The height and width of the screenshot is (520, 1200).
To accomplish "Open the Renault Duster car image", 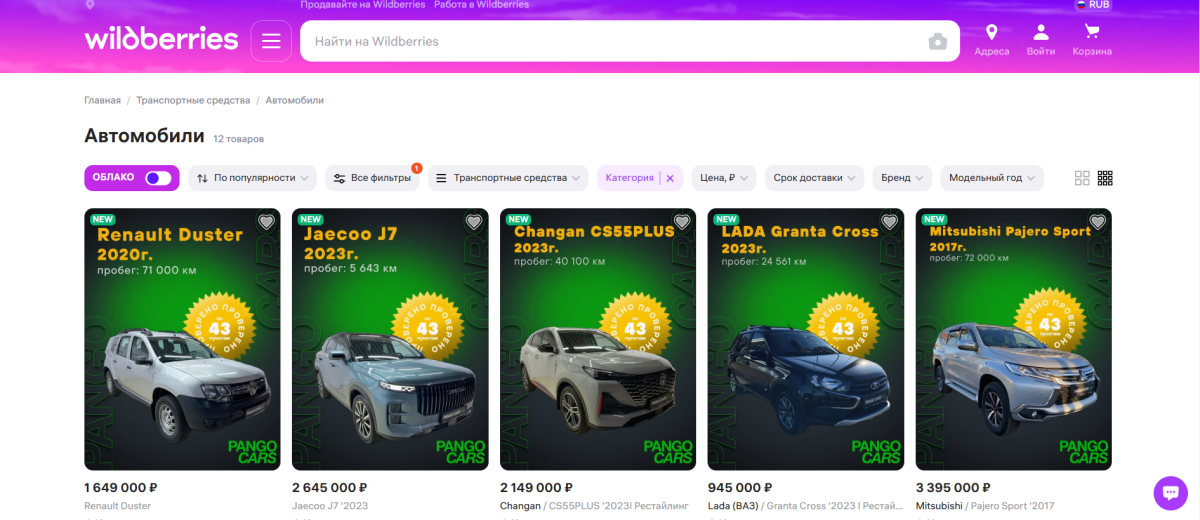I will [182, 339].
